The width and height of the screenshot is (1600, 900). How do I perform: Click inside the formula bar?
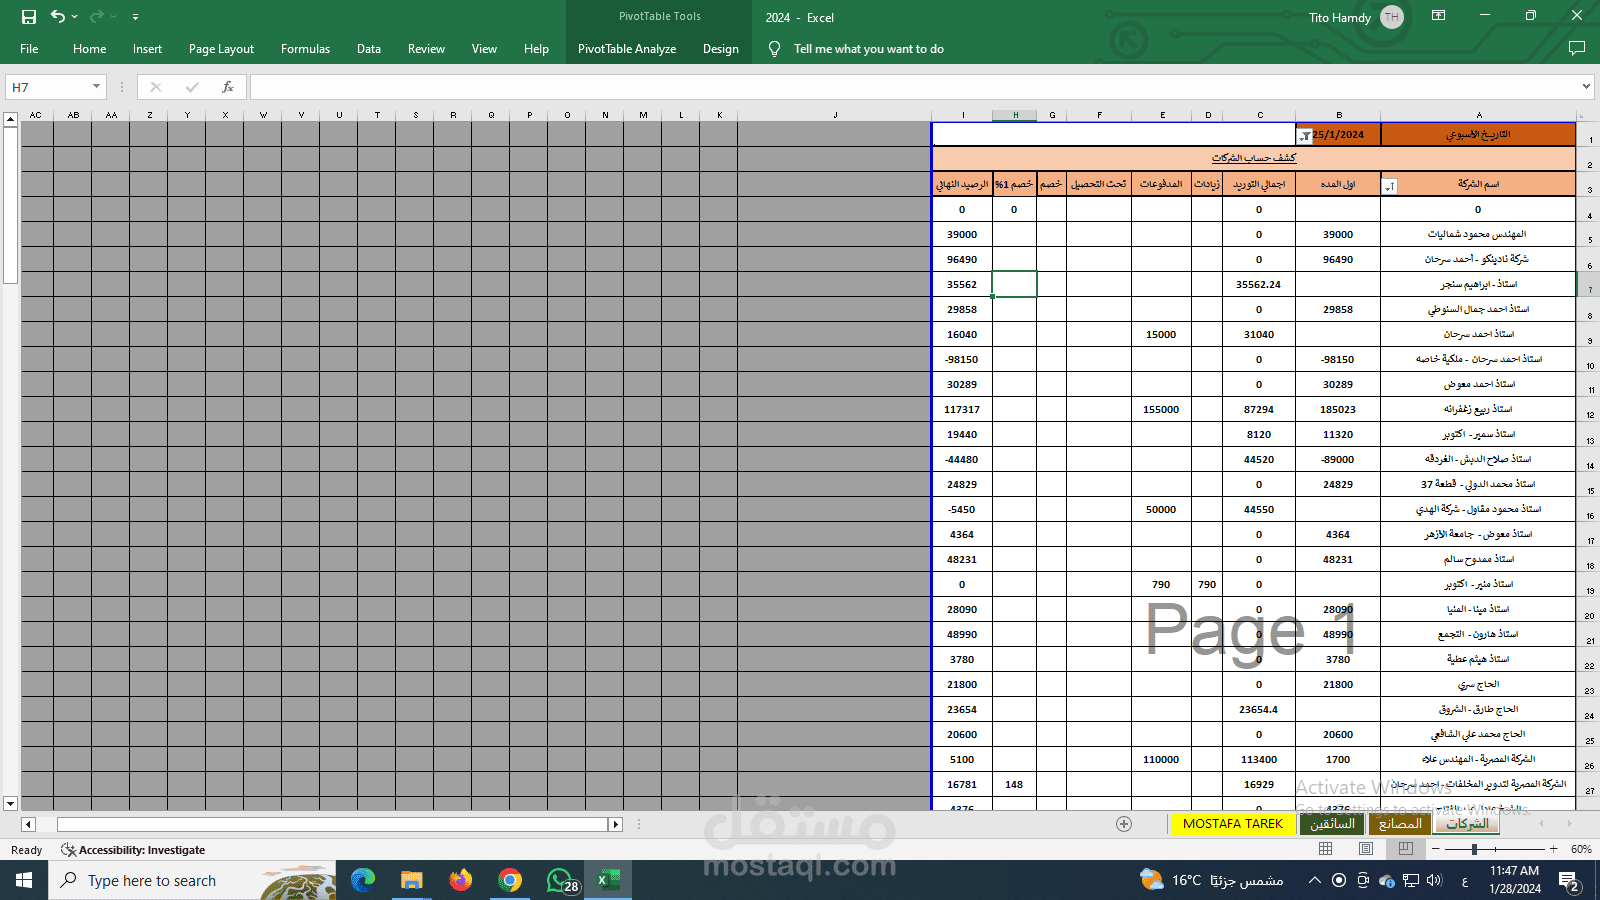click(913, 87)
